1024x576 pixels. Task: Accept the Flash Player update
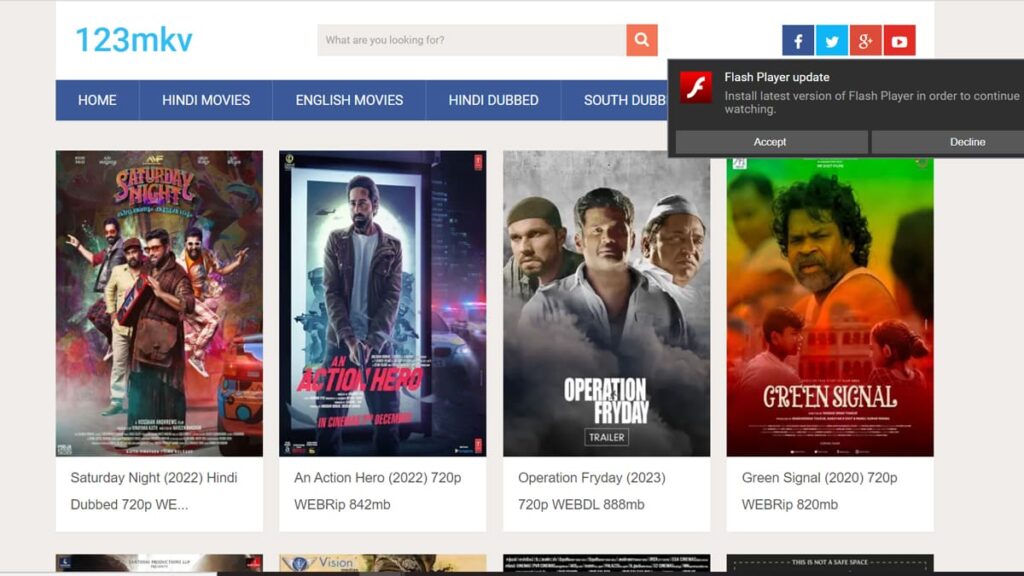point(770,142)
